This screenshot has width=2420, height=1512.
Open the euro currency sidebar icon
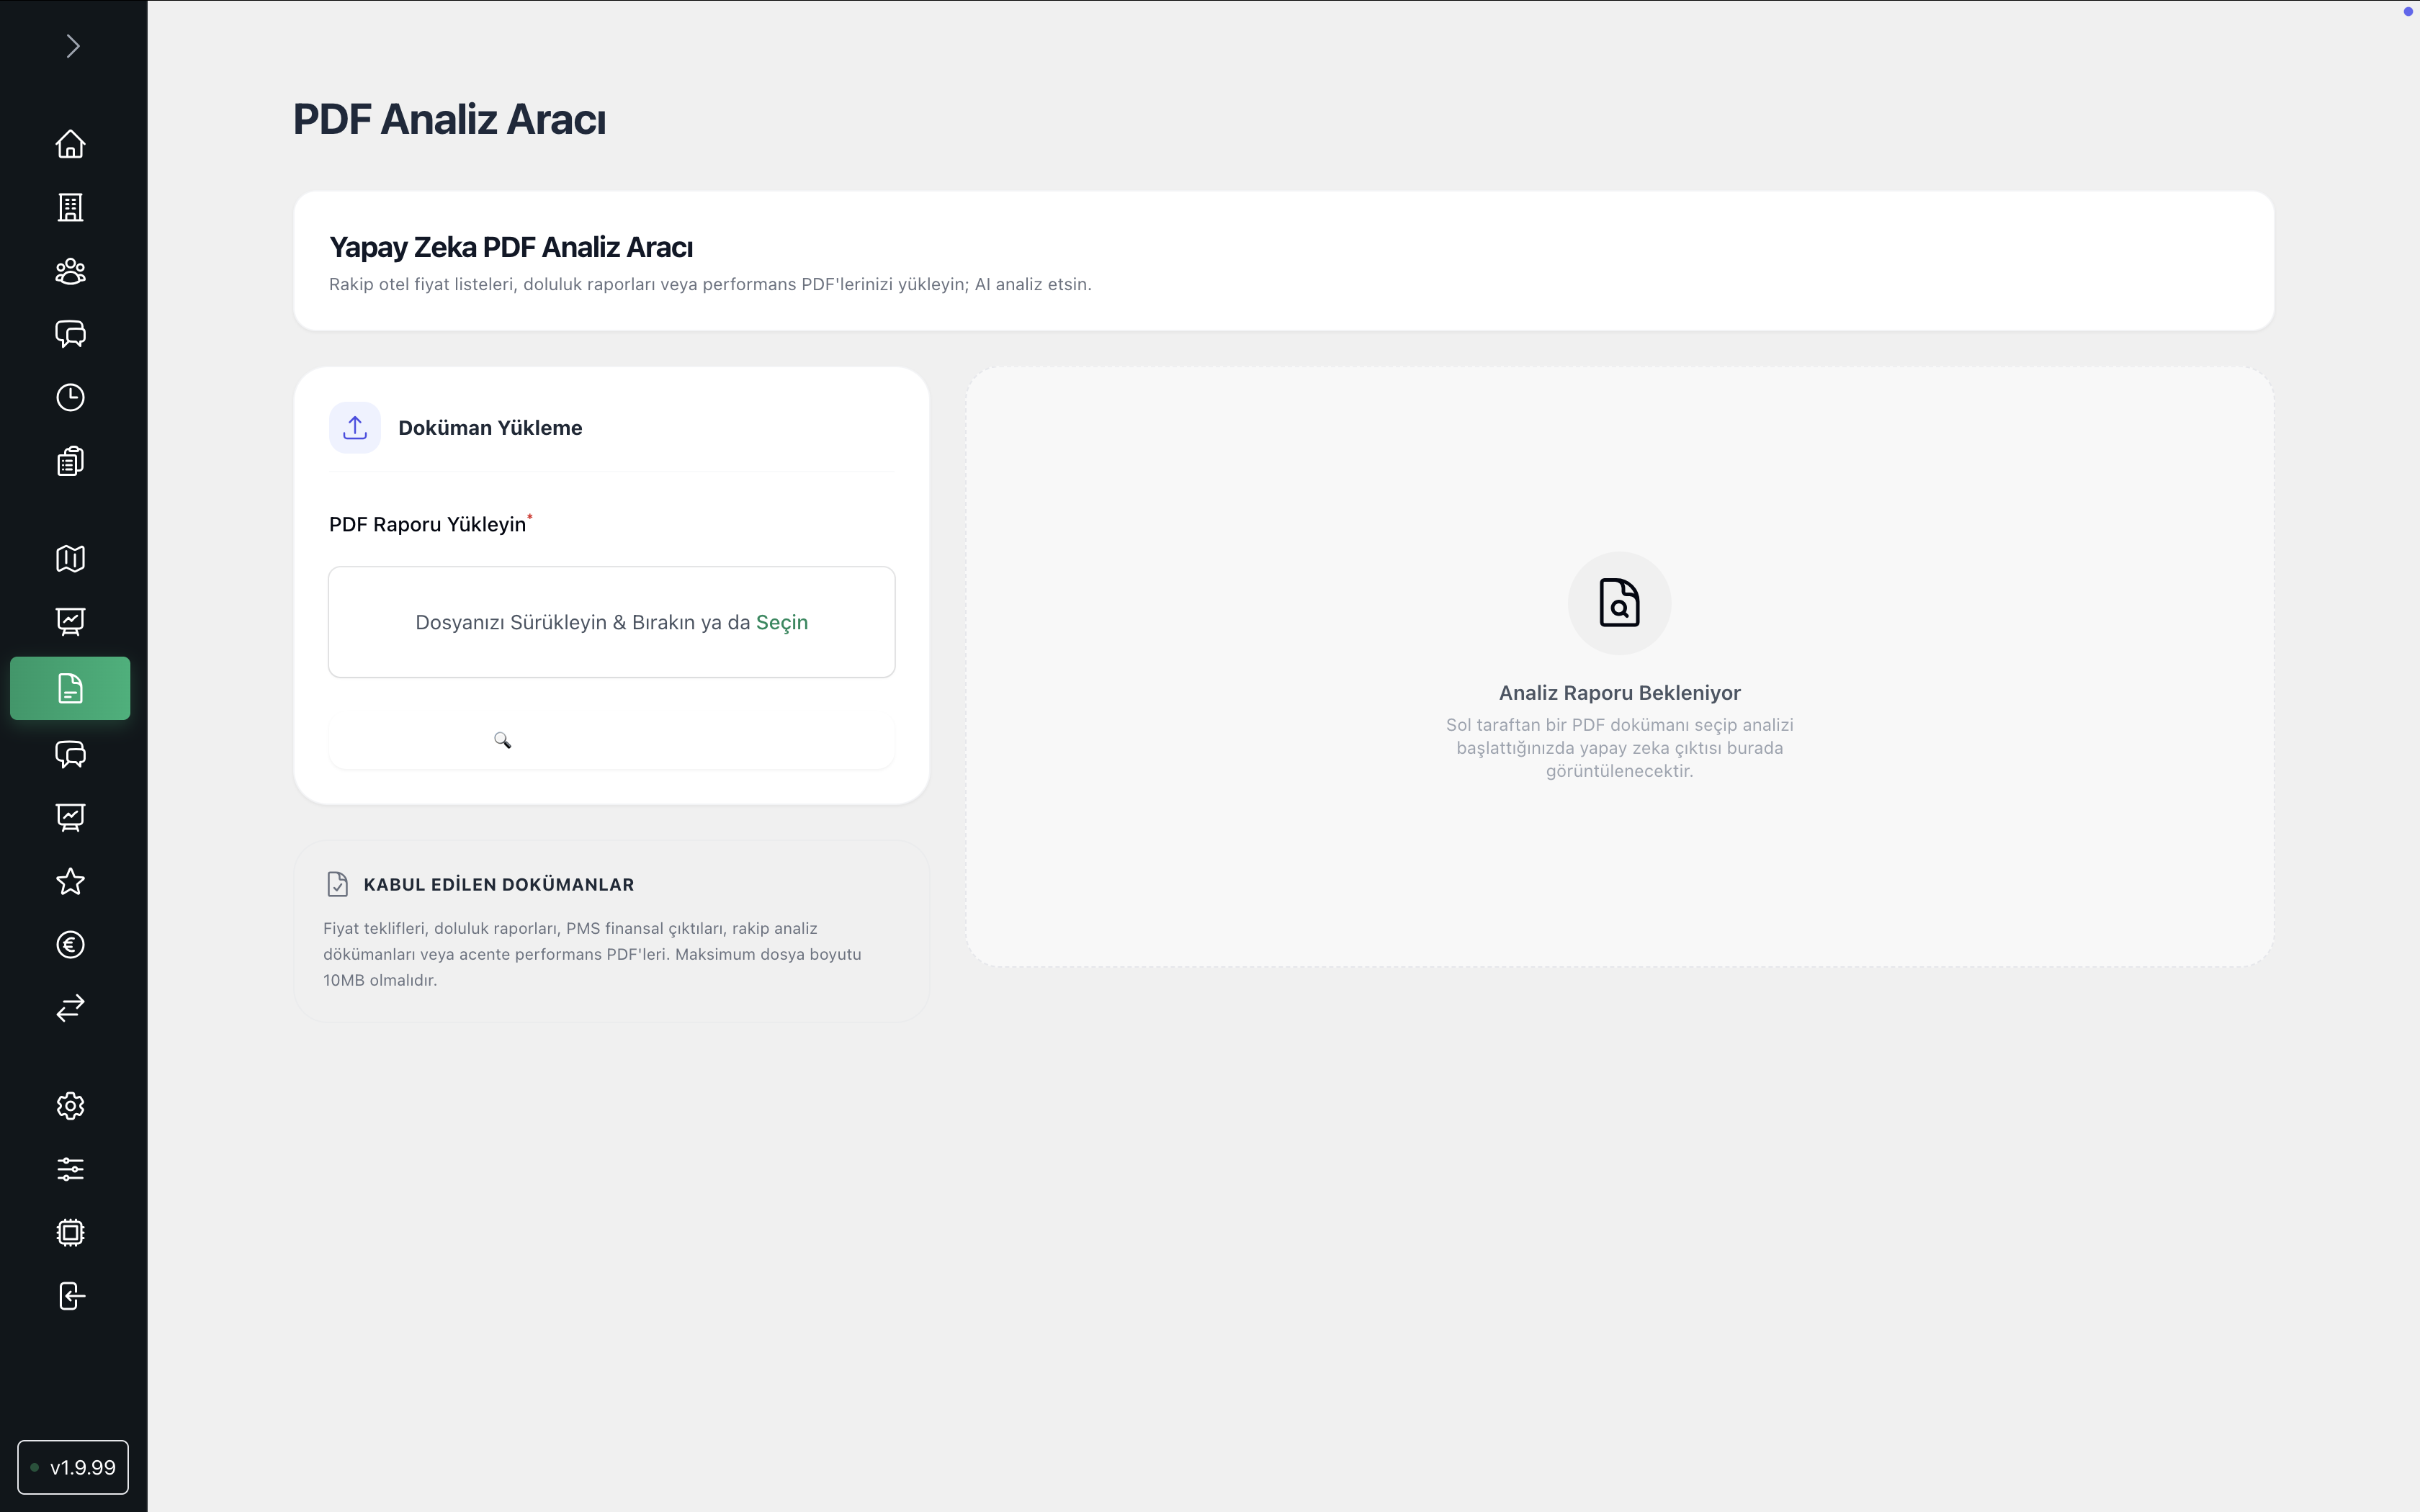pyautogui.click(x=70, y=945)
